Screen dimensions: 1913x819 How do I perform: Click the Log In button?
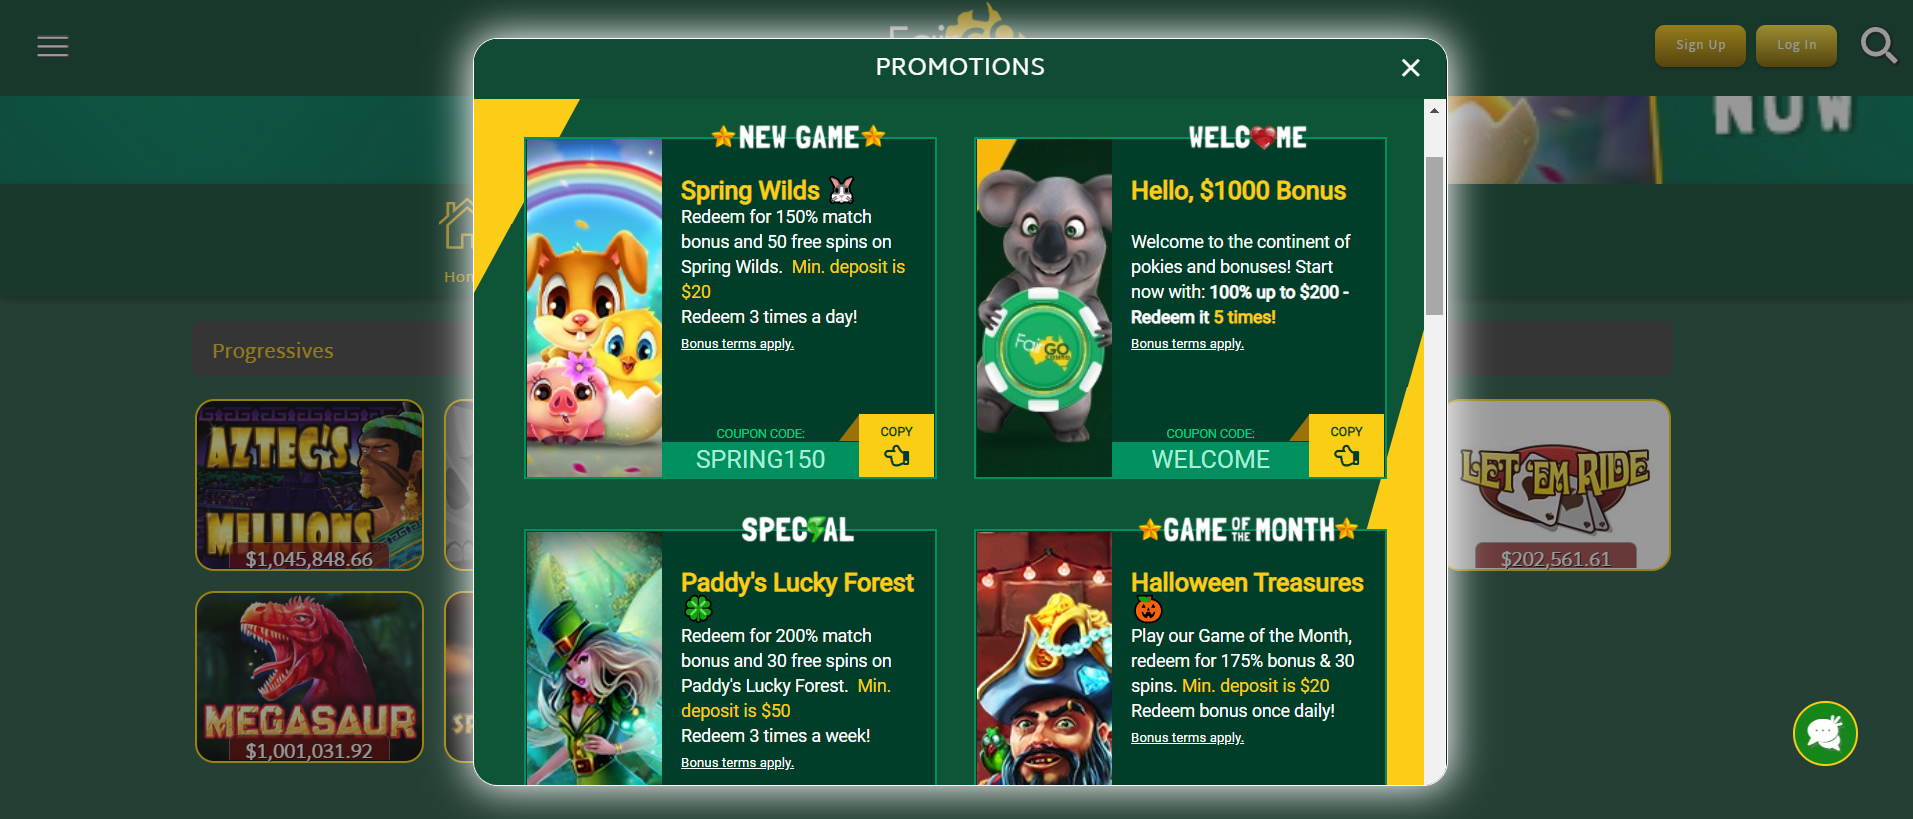(x=1796, y=45)
